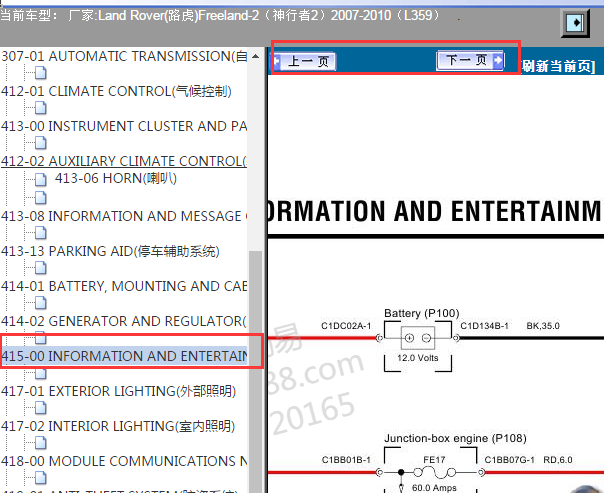Click the FE17 fuse symbol in diagram
Screen dimensions: 604x493
[434, 471]
